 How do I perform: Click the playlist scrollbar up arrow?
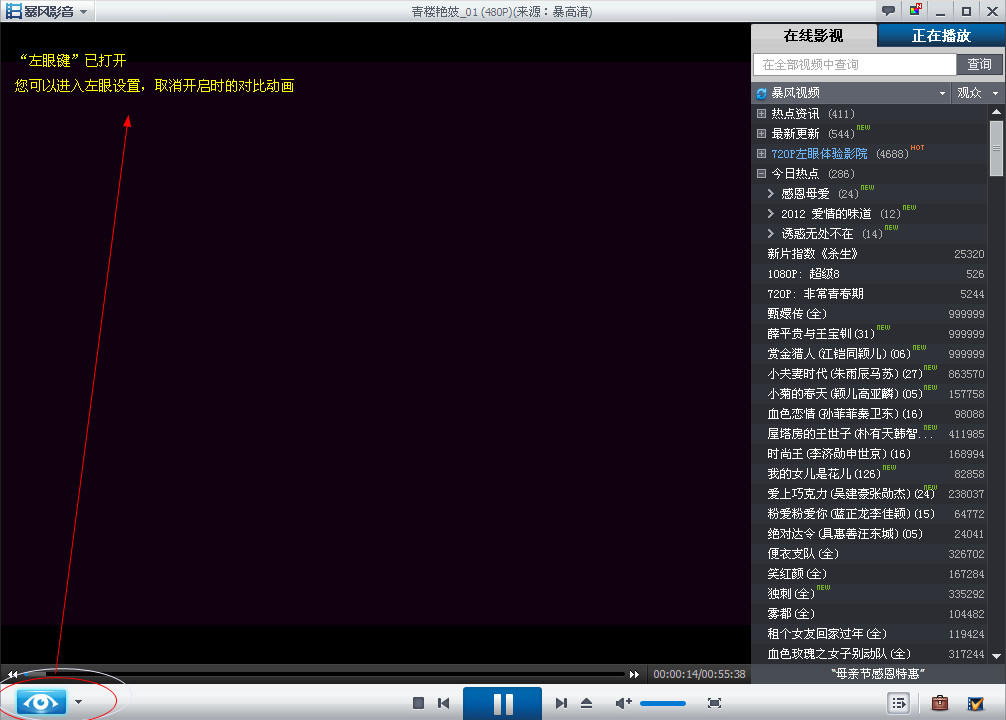pos(996,112)
